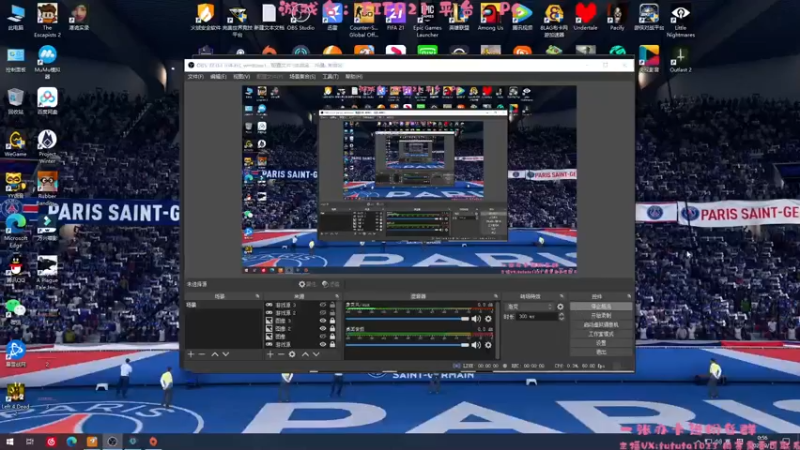
Task: Remove selected source with minus icon
Action: 281,354
